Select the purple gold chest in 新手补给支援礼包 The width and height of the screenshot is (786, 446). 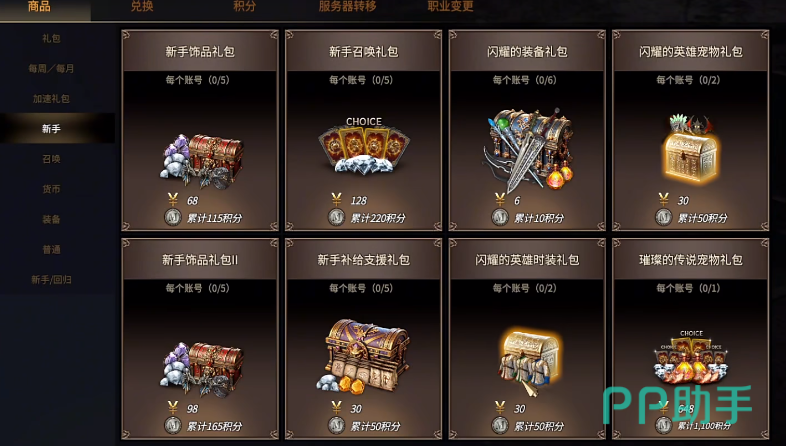364,356
